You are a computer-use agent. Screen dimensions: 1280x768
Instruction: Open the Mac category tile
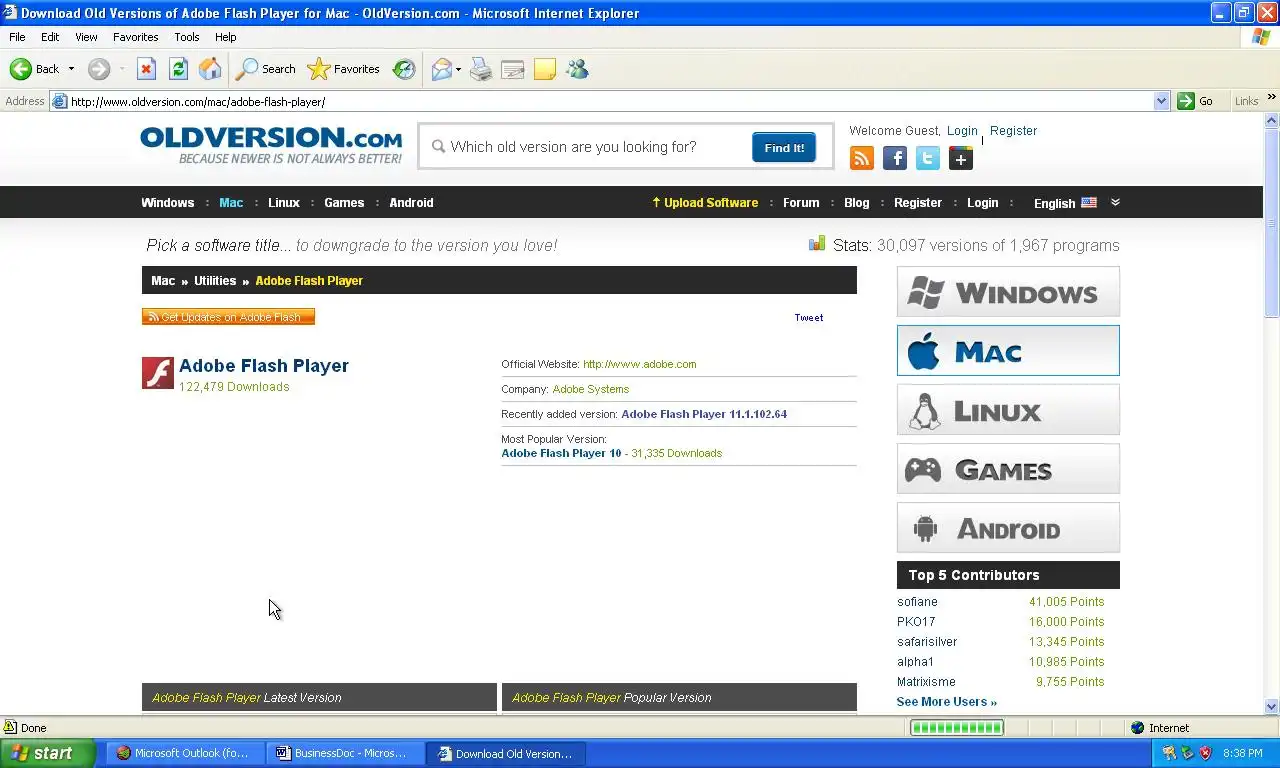point(1008,351)
